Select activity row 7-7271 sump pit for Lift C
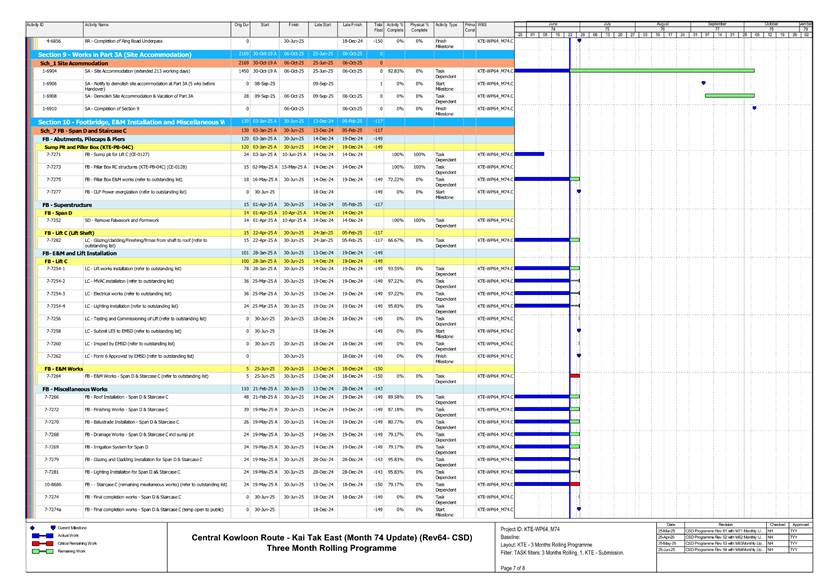Screen dimensions: 830x587 [130, 156]
